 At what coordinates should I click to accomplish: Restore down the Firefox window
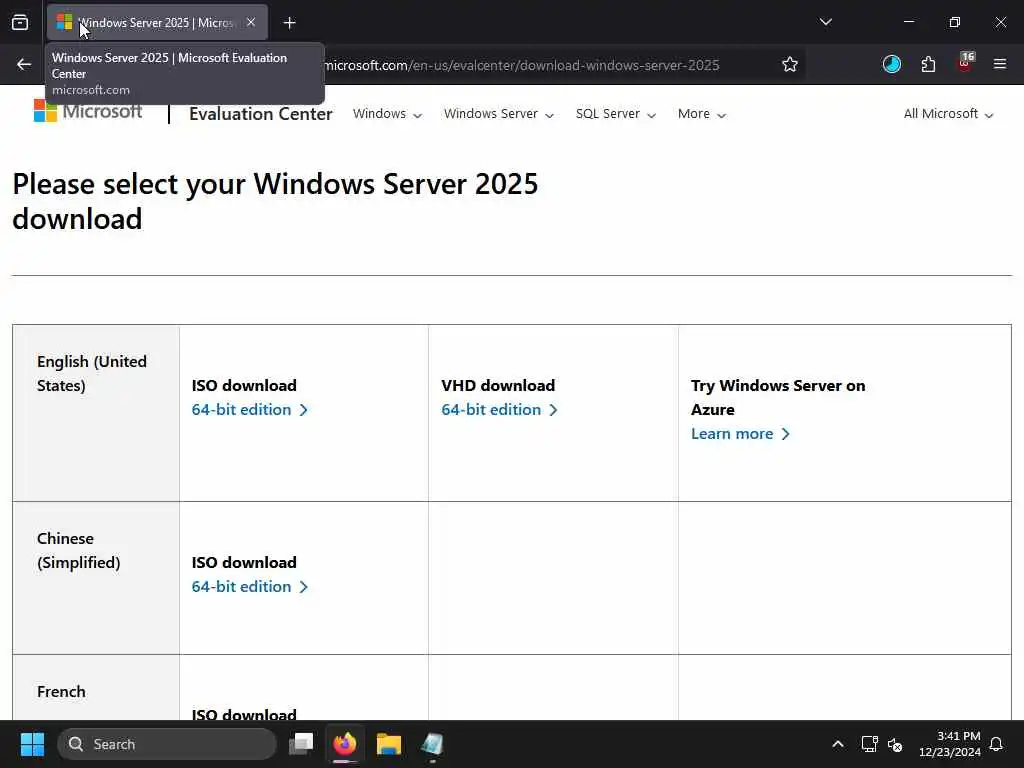click(955, 22)
